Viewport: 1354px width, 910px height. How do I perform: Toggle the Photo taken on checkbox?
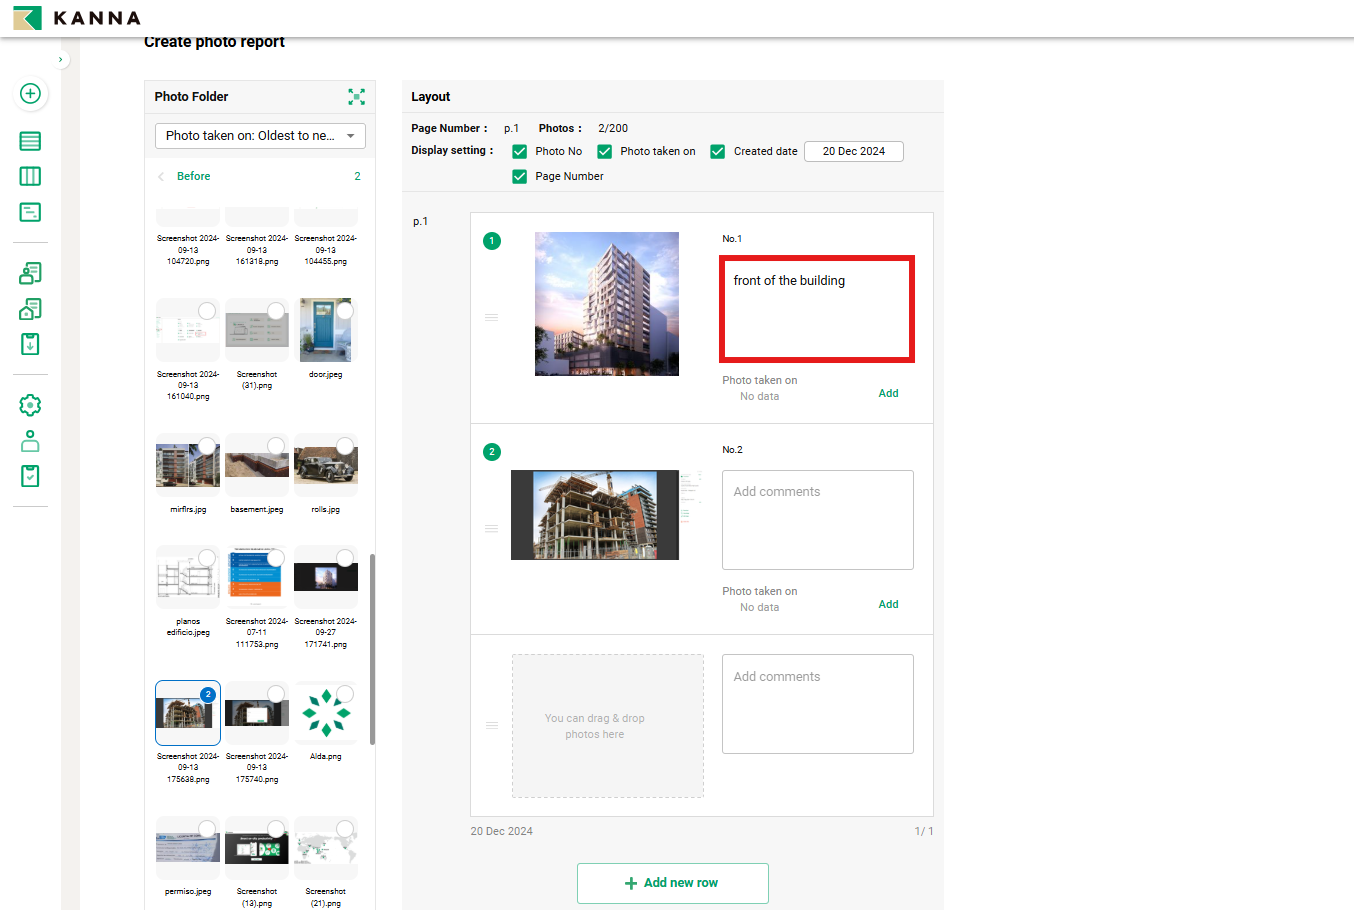tap(605, 151)
